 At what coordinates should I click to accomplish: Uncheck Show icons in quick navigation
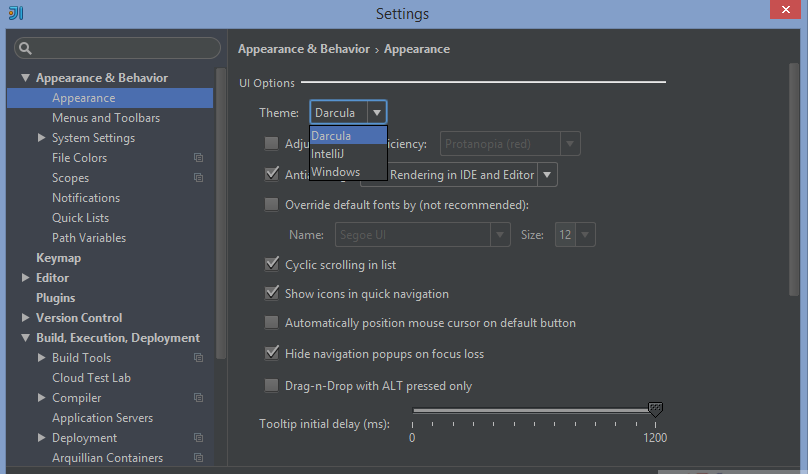point(271,293)
